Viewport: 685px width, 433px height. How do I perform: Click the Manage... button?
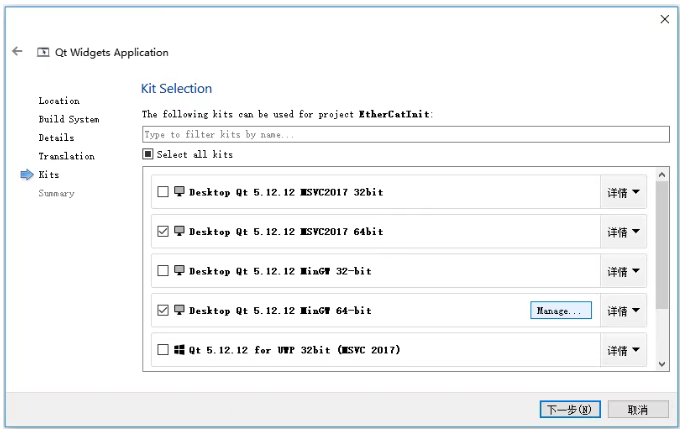click(561, 310)
